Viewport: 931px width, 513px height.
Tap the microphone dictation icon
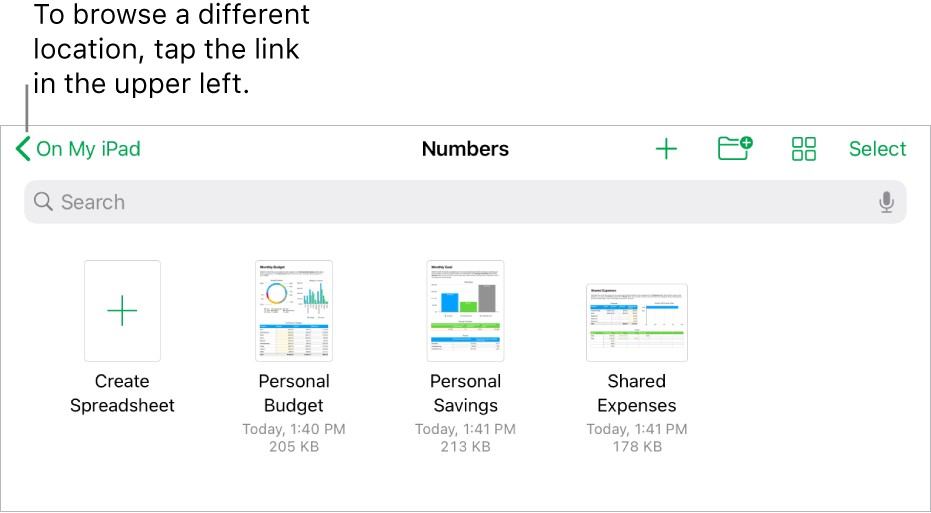[x=886, y=202]
